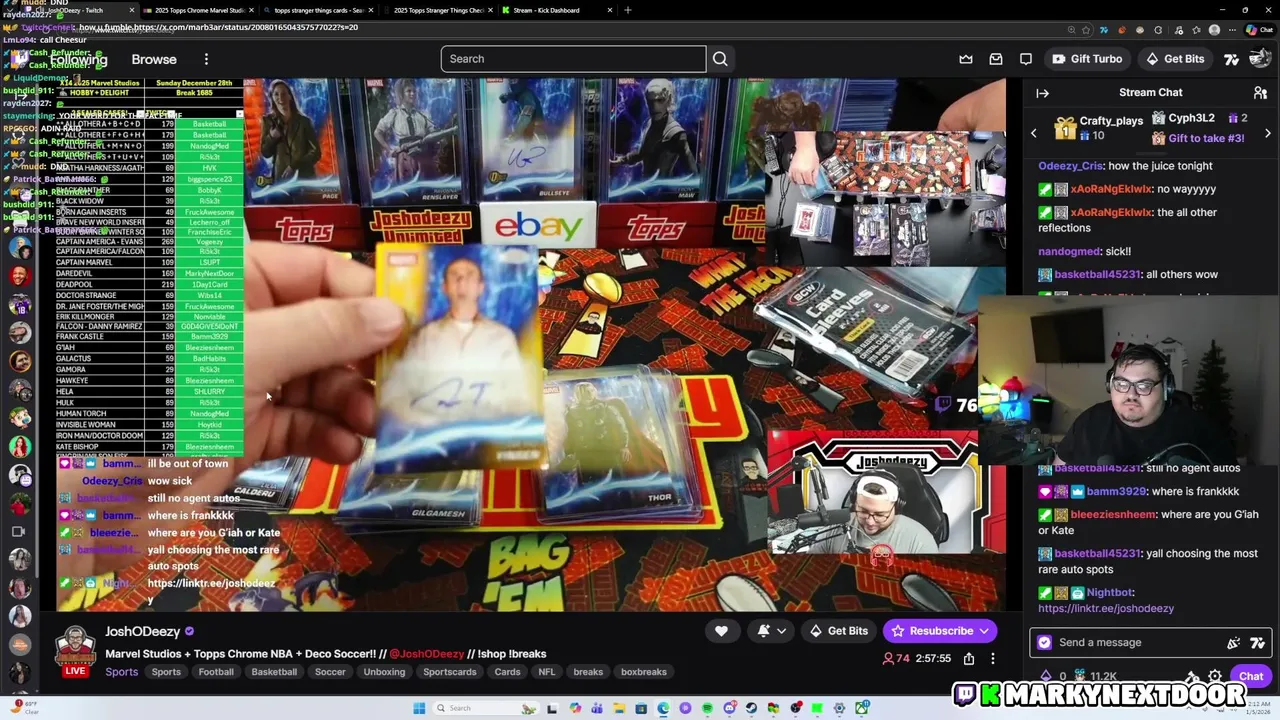Open the 7TV icon in top navigation
1280x720 pixels.
[1232, 59]
